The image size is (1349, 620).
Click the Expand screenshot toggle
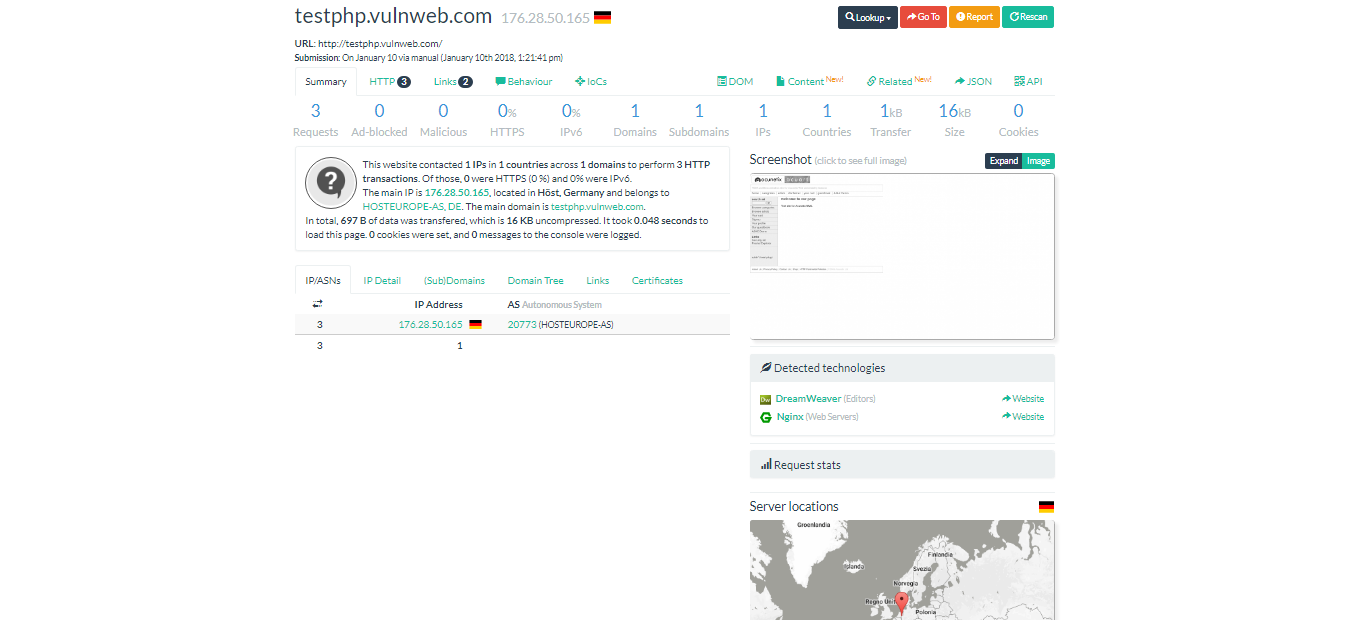[1003, 161]
